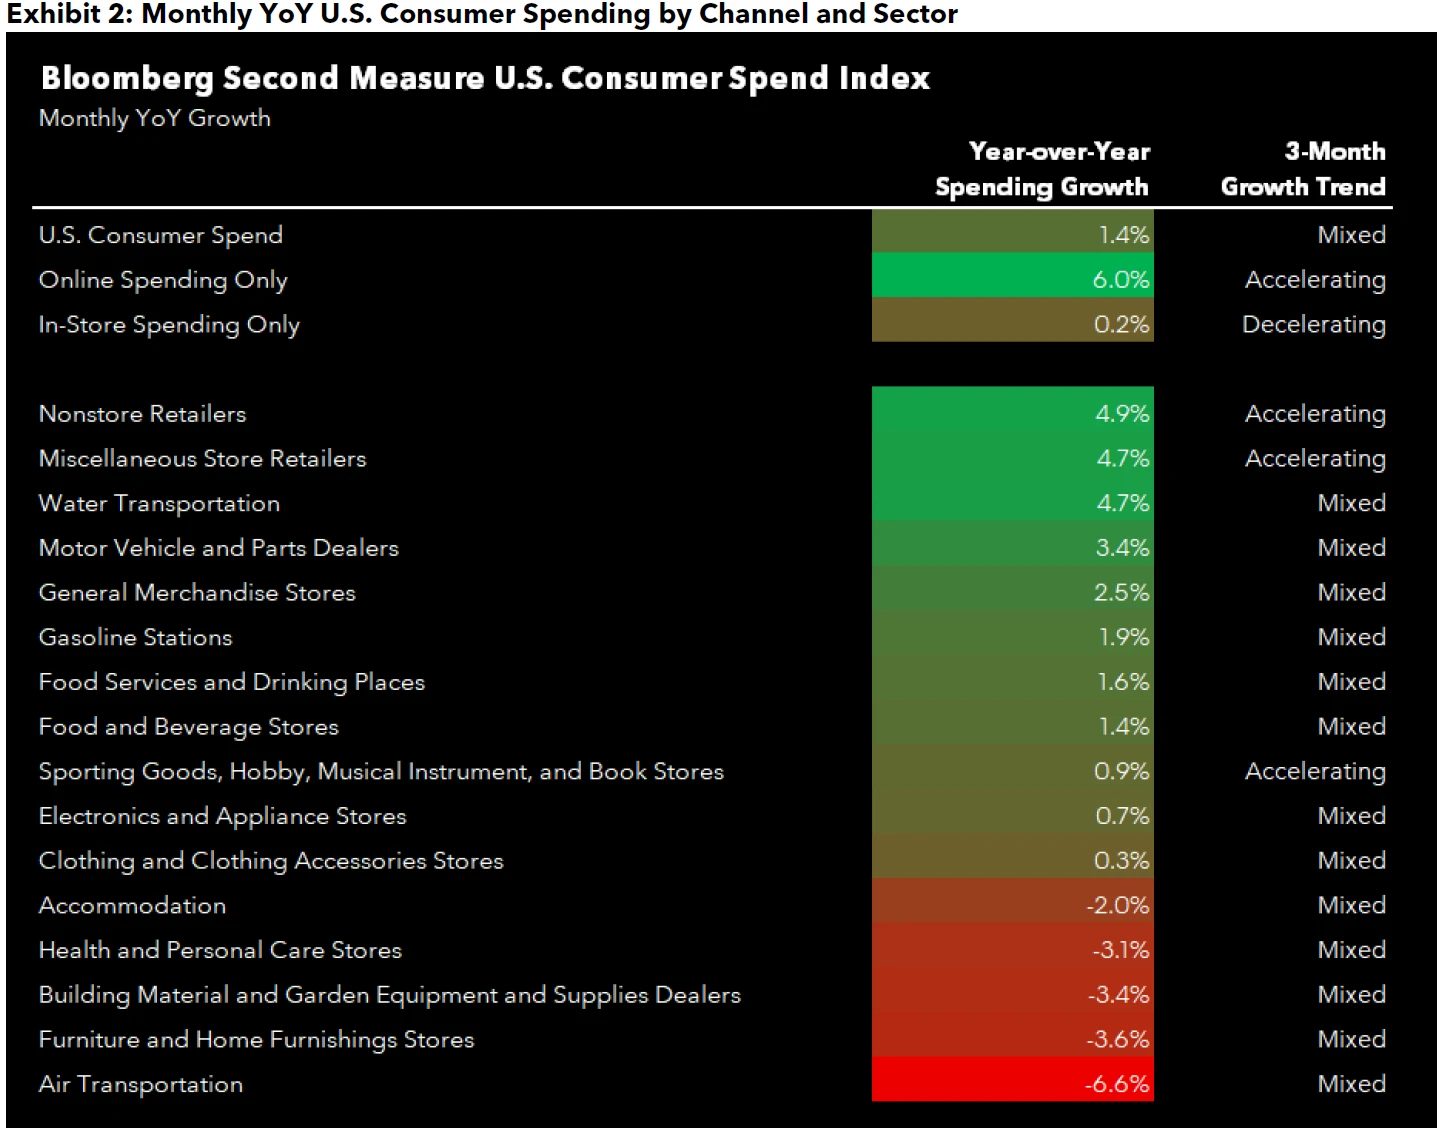Select the Gasoline Stations row
1449x1128 pixels.
click(135, 637)
